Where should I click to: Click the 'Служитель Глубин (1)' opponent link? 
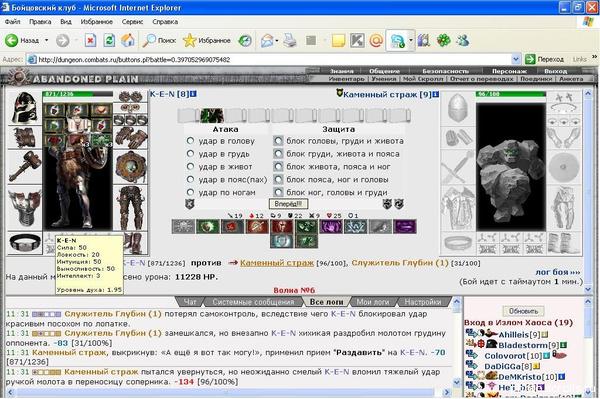(399, 263)
